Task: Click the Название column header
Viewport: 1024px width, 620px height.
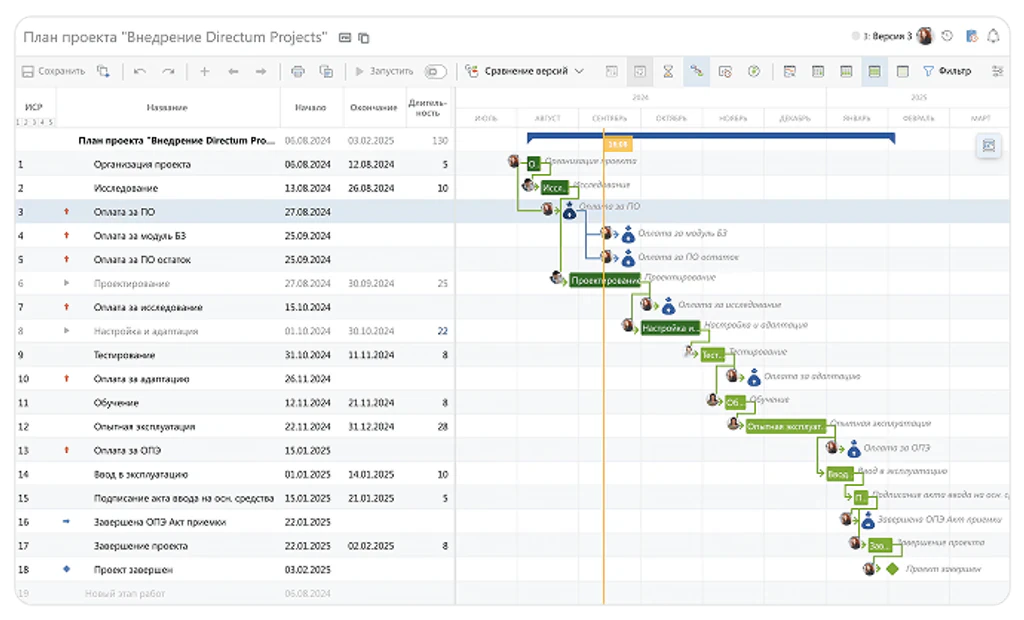Action: (167, 107)
